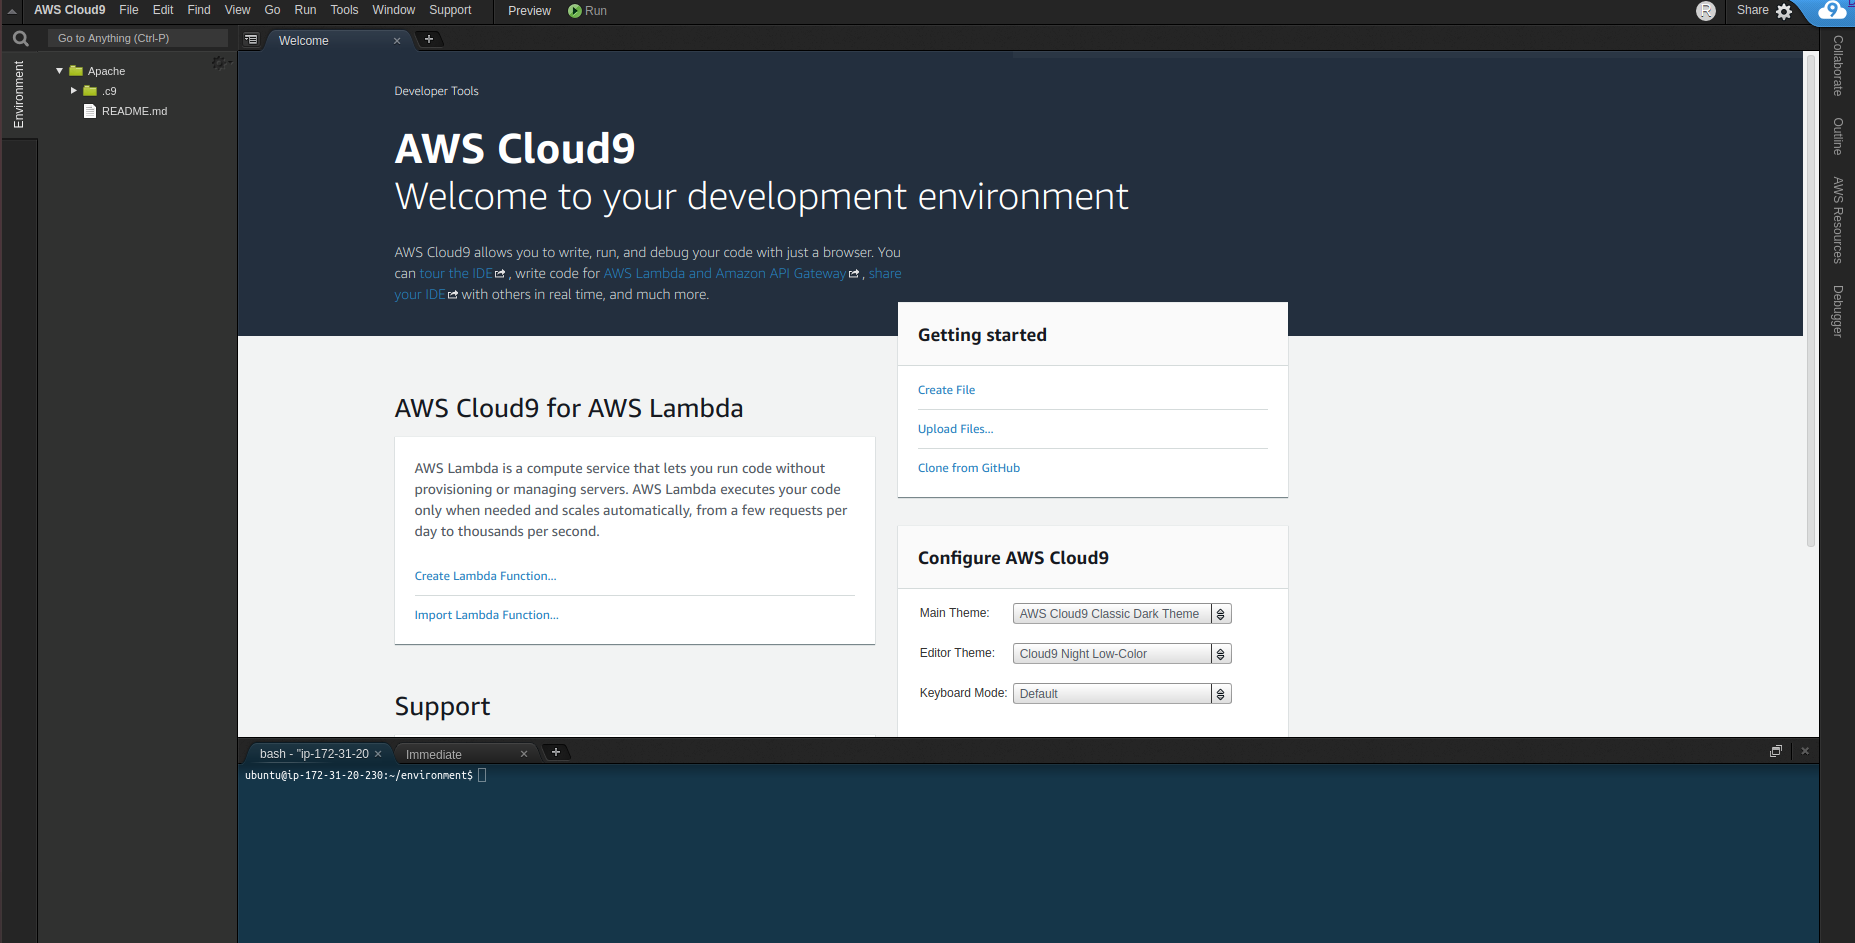Select the README.md file
The width and height of the screenshot is (1855, 943).
(x=134, y=111)
